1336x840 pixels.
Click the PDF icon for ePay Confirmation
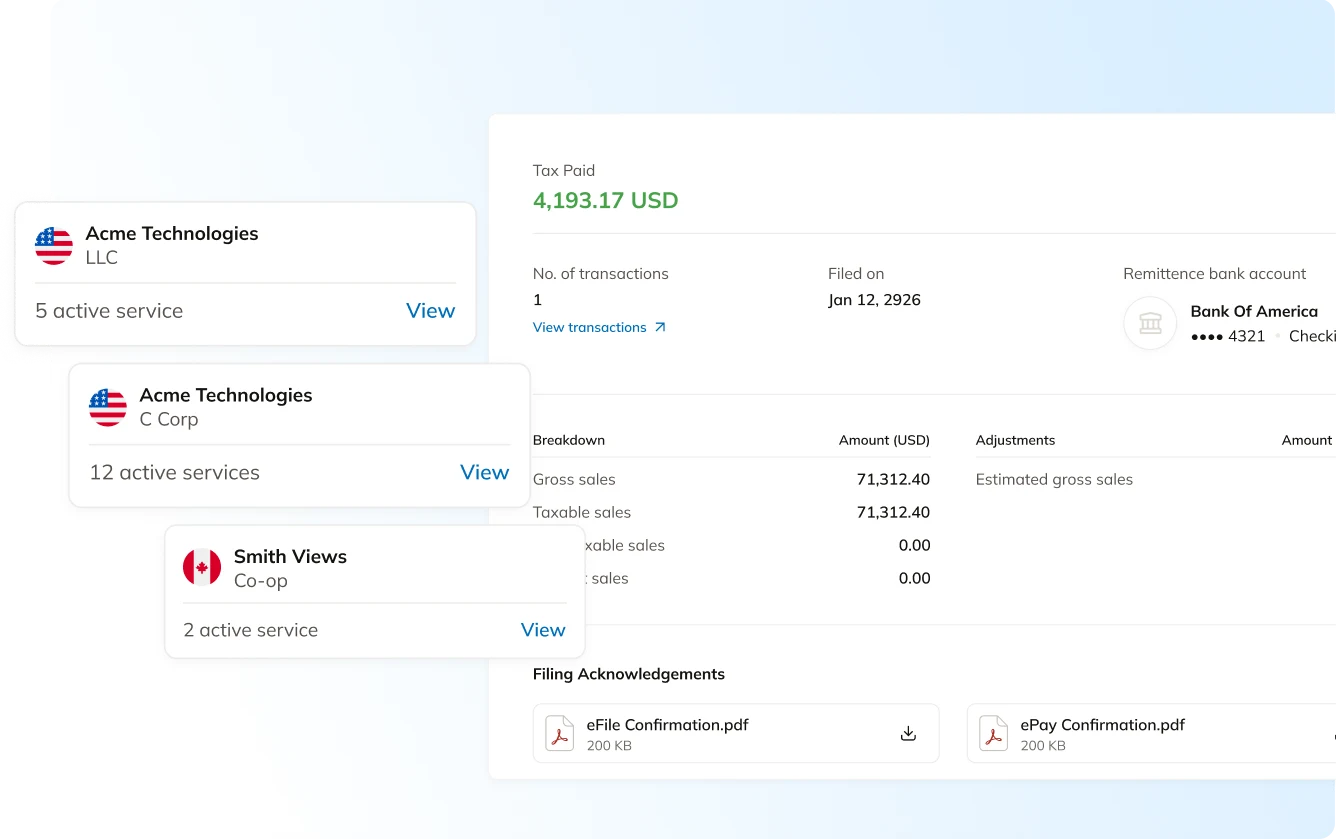(x=993, y=734)
